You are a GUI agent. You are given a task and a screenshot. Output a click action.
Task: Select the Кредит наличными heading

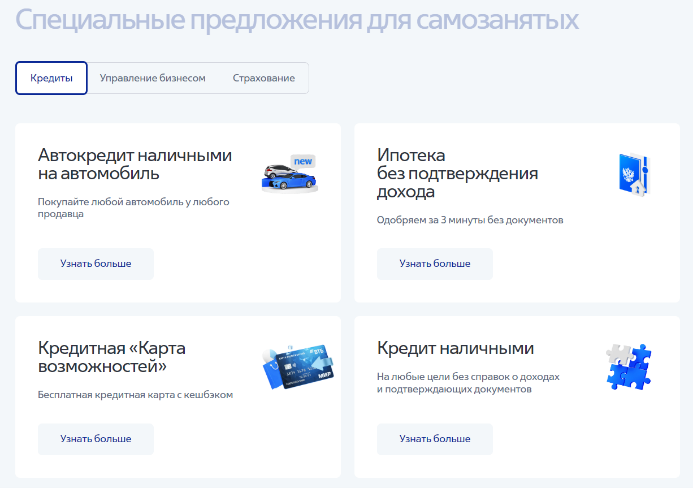tap(455, 348)
